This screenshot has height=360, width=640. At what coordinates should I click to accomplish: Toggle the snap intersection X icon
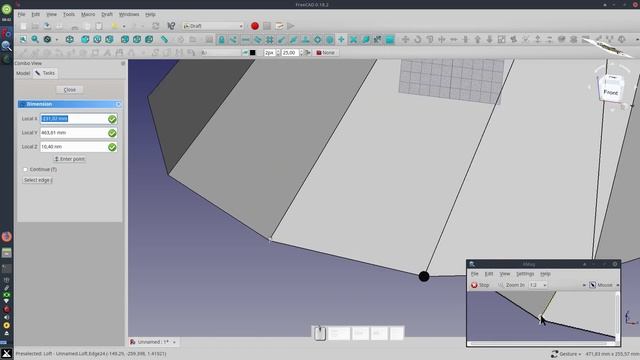click(353, 40)
